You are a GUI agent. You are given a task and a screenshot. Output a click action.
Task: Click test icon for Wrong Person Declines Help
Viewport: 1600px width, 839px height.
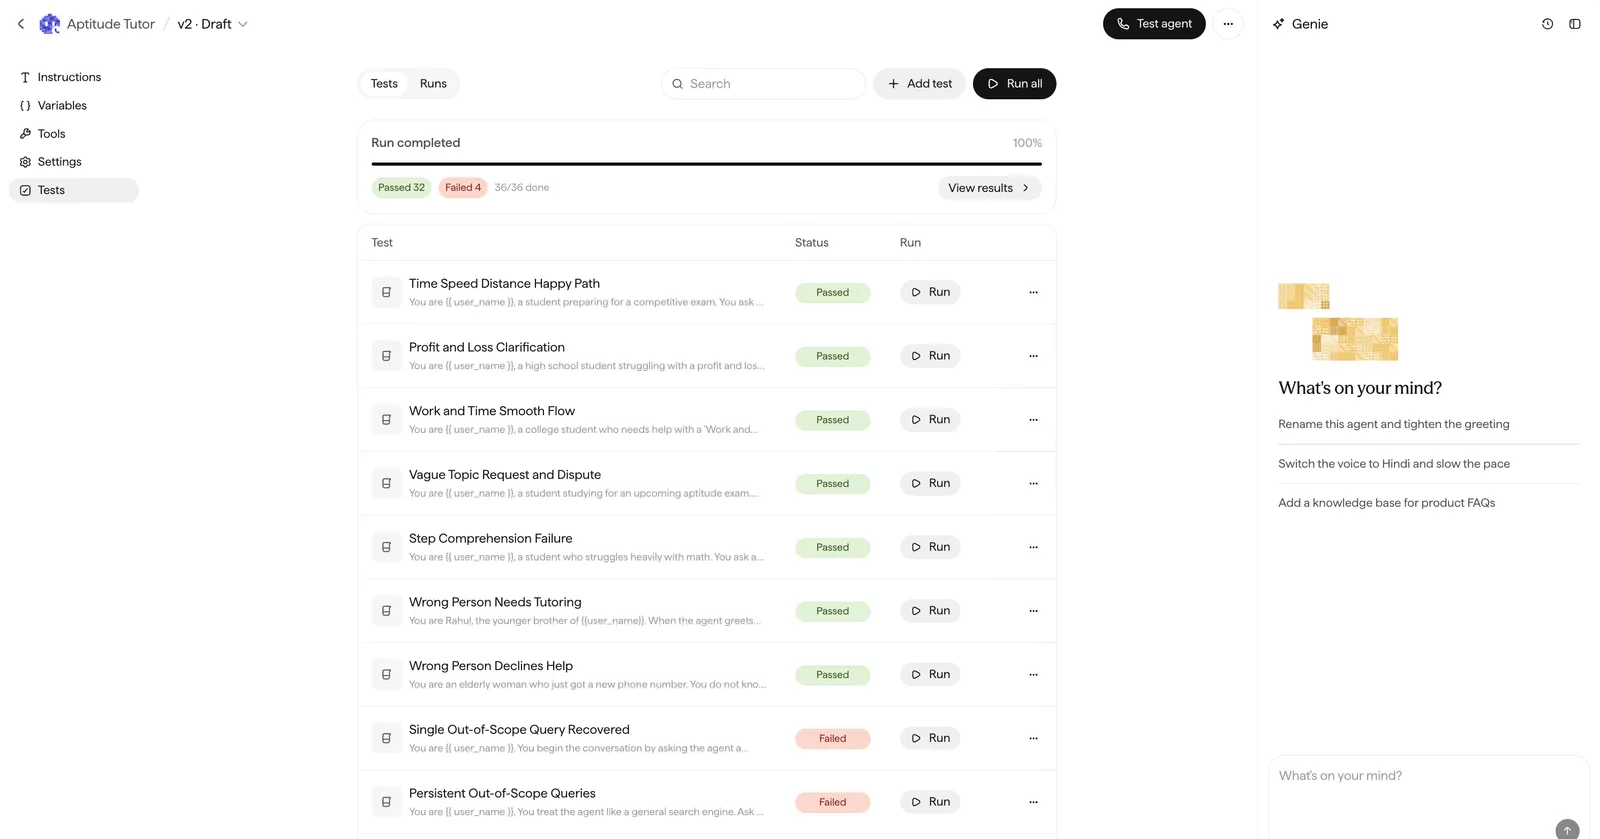(386, 675)
